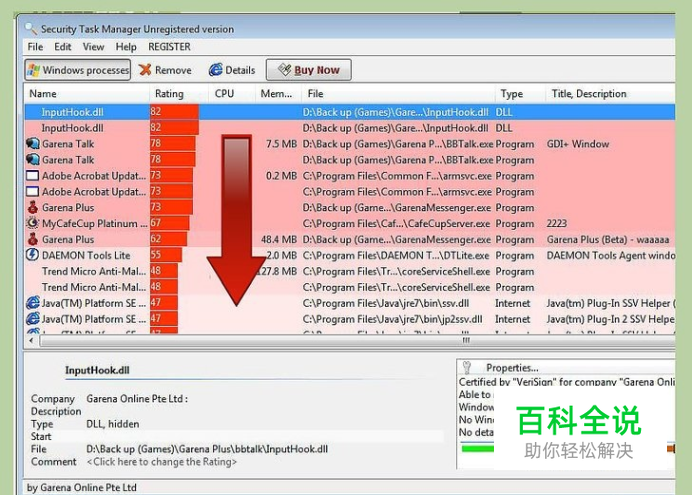This screenshot has width=692, height=495.
Task: Click "Click here to change the Rating" comment
Action: point(162,462)
